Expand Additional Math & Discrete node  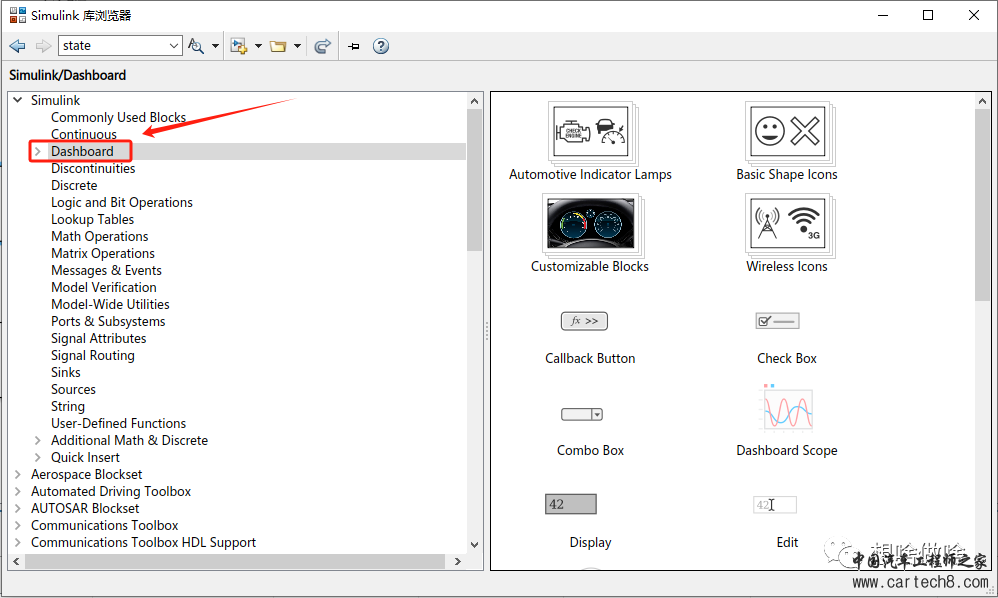(x=38, y=440)
